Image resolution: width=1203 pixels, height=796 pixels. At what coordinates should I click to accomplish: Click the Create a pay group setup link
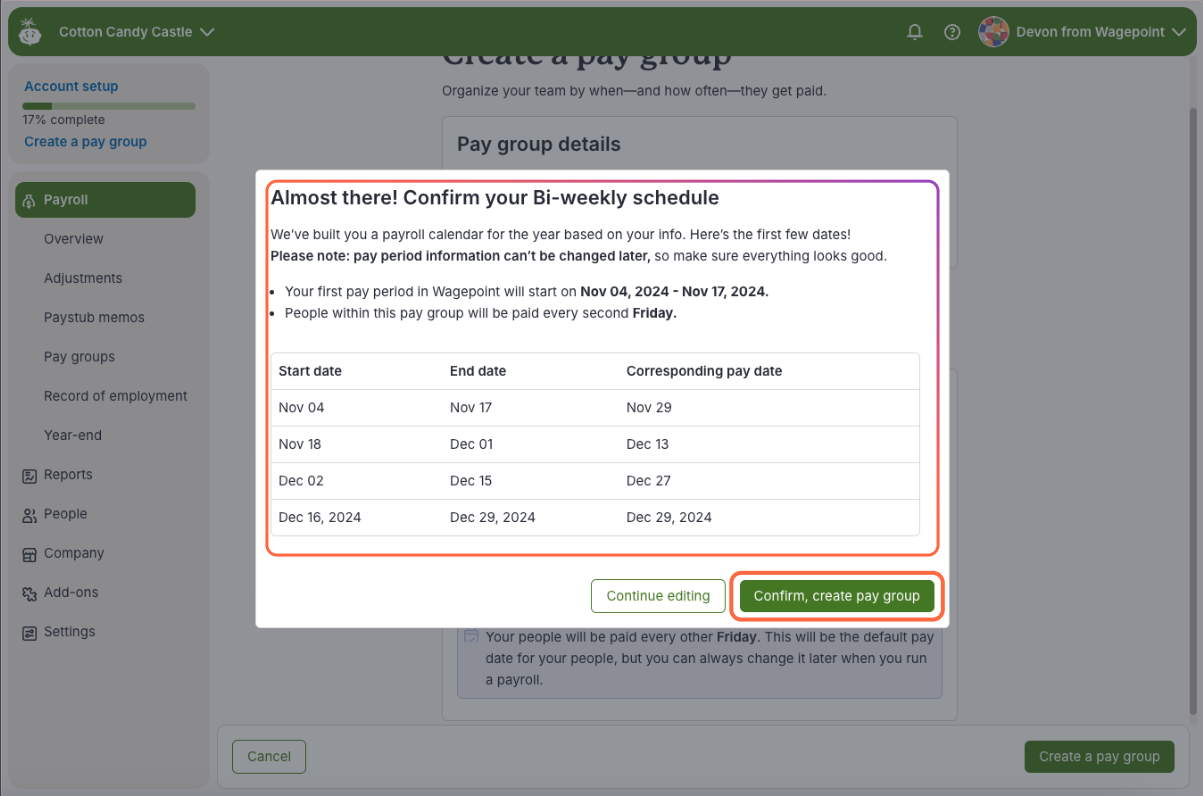85,142
